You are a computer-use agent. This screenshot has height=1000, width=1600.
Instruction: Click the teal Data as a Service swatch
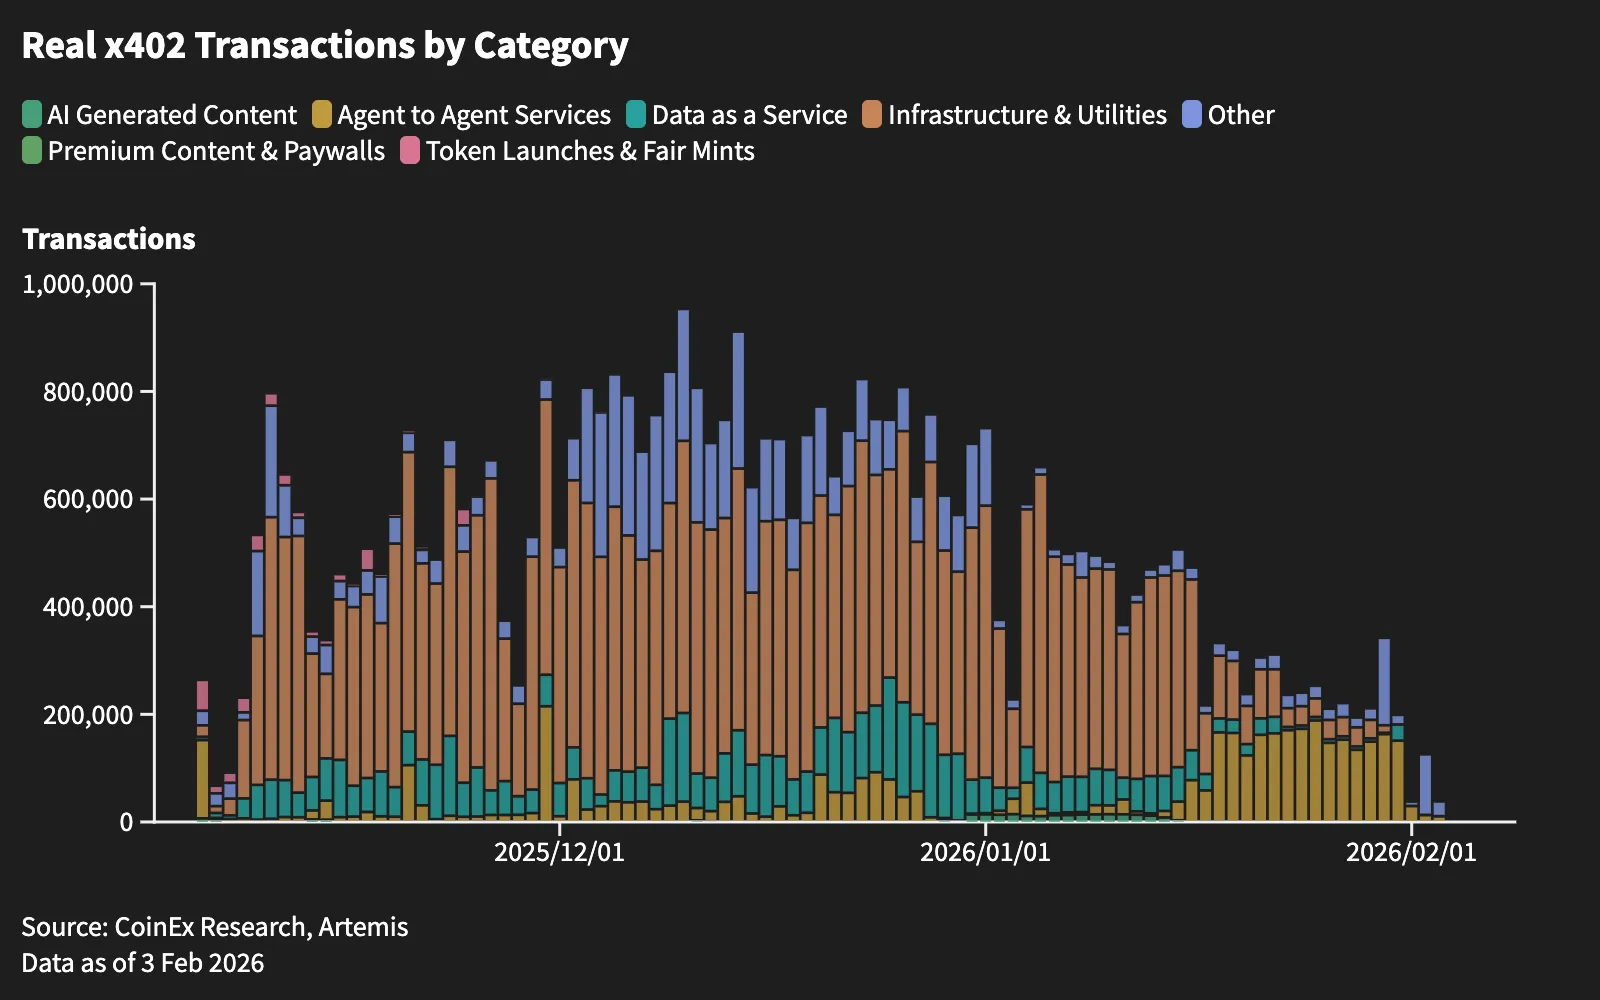(x=636, y=115)
